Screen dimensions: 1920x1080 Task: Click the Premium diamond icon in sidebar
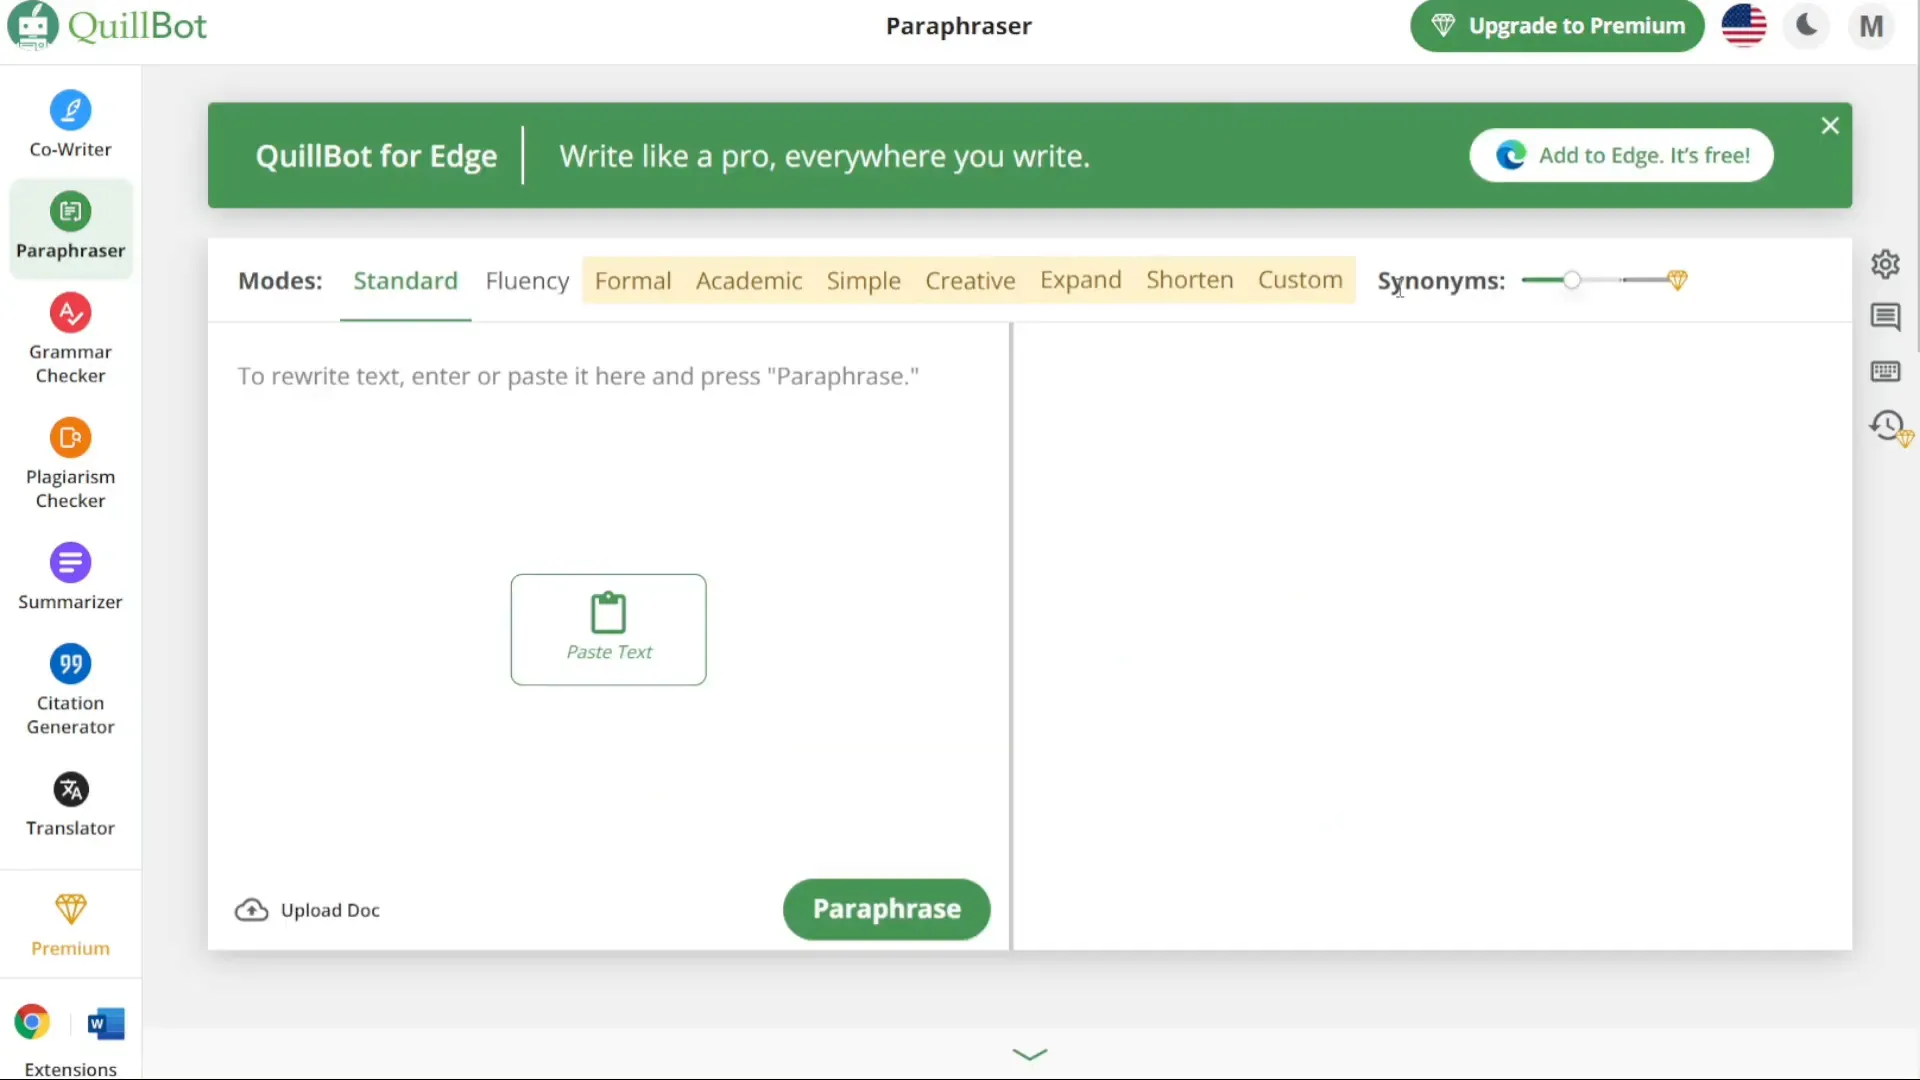coord(70,909)
